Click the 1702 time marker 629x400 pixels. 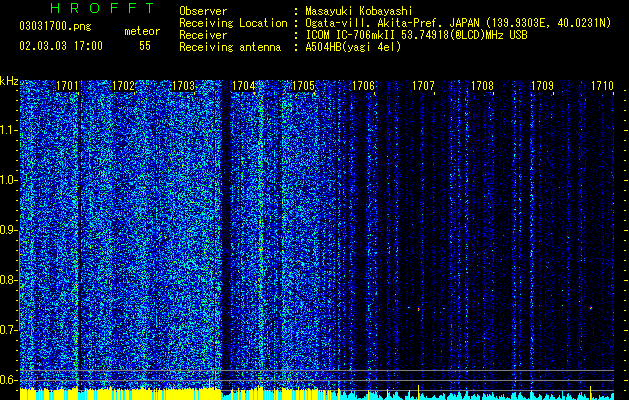pos(124,86)
